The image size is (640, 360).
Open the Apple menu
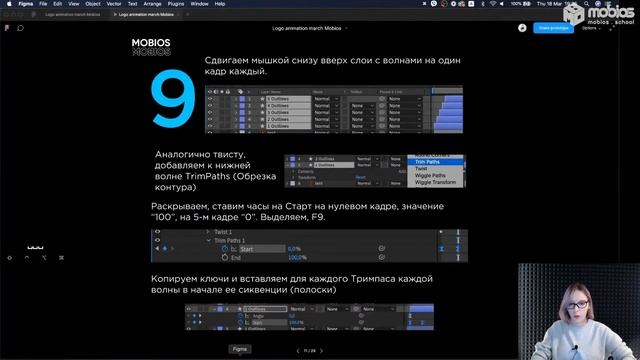pos(9,4)
